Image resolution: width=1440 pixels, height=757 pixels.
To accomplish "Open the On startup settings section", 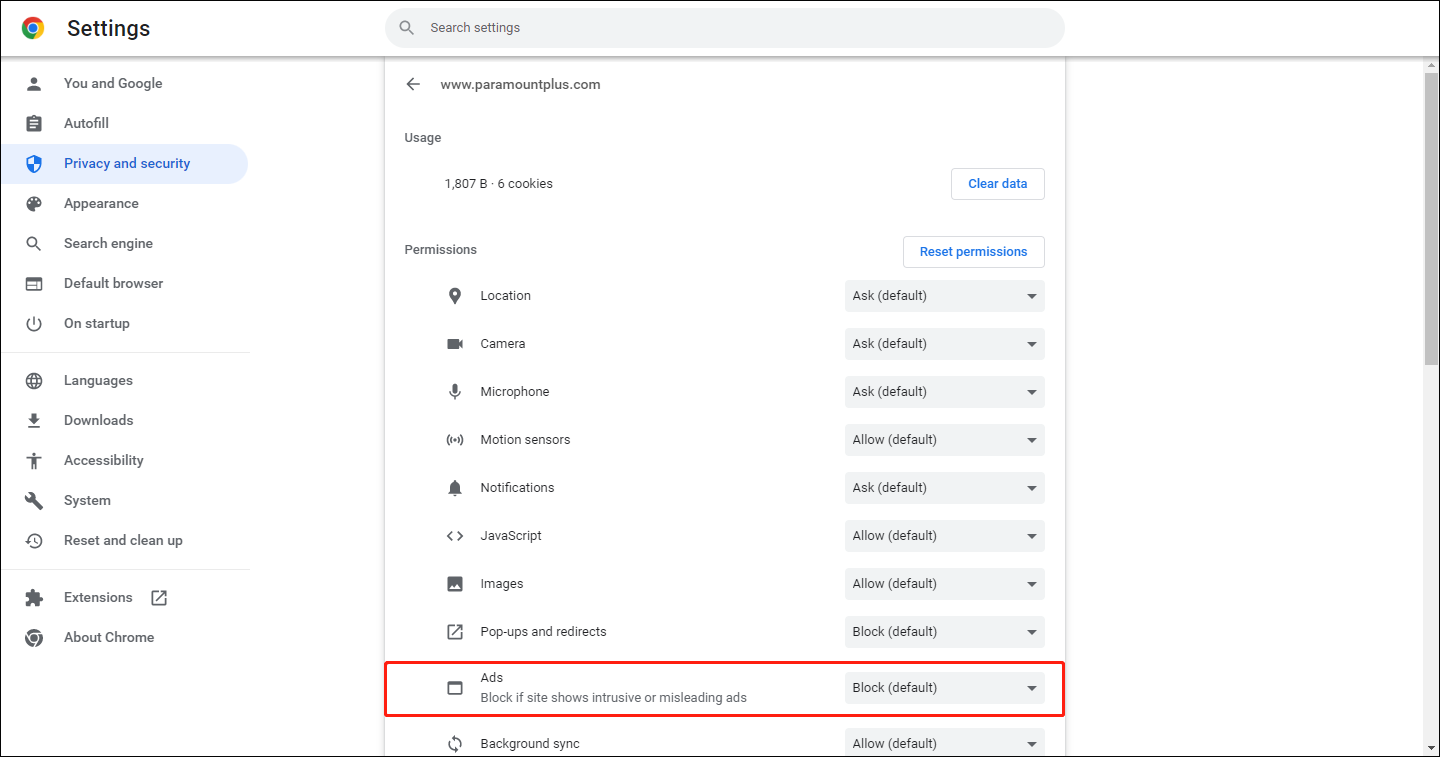I will [96, 323].
